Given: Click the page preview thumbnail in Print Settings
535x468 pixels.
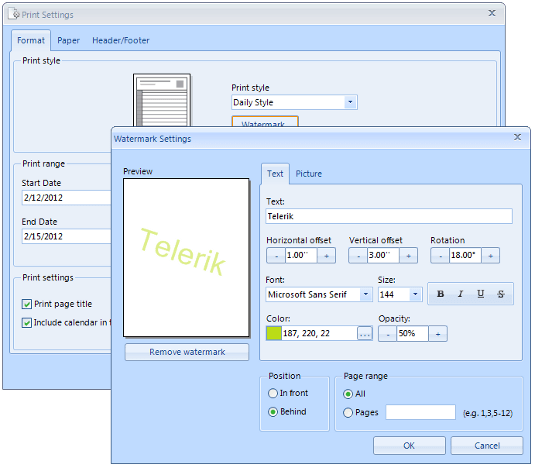Looking at the screenshot, I should tap(162, 100).
